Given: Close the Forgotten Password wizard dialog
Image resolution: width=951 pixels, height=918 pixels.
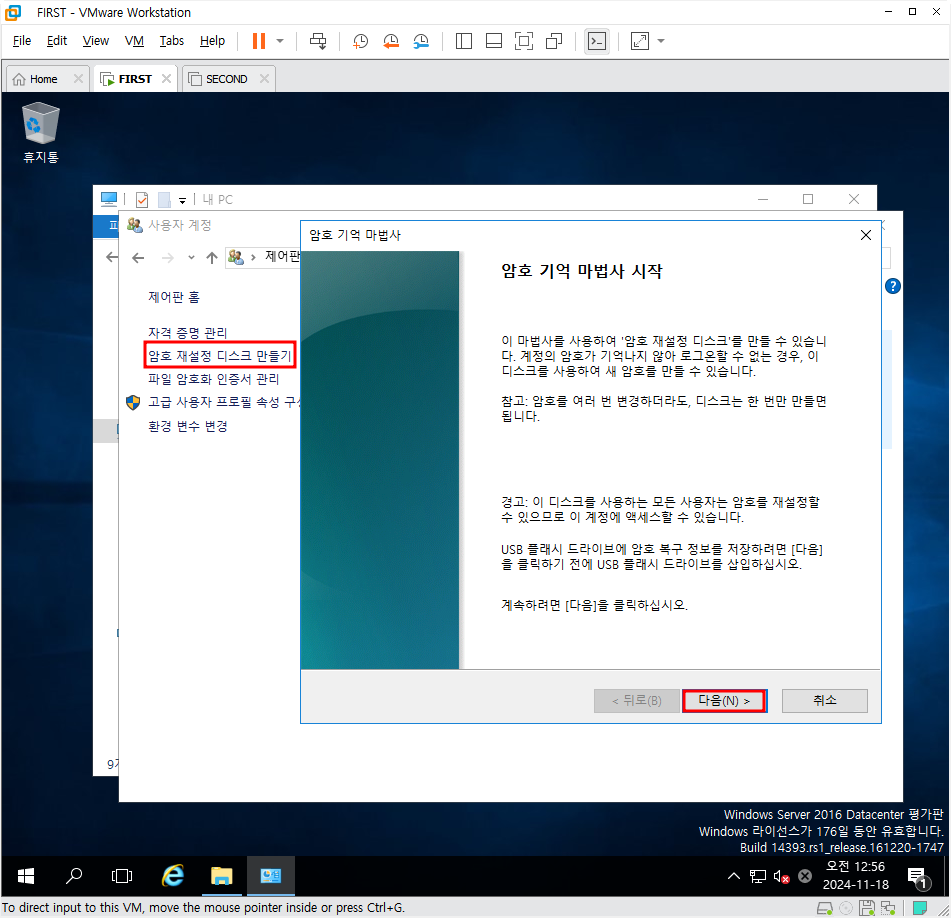Looking at the screenshot, I should pyautogui.click(x=865, y=235).
